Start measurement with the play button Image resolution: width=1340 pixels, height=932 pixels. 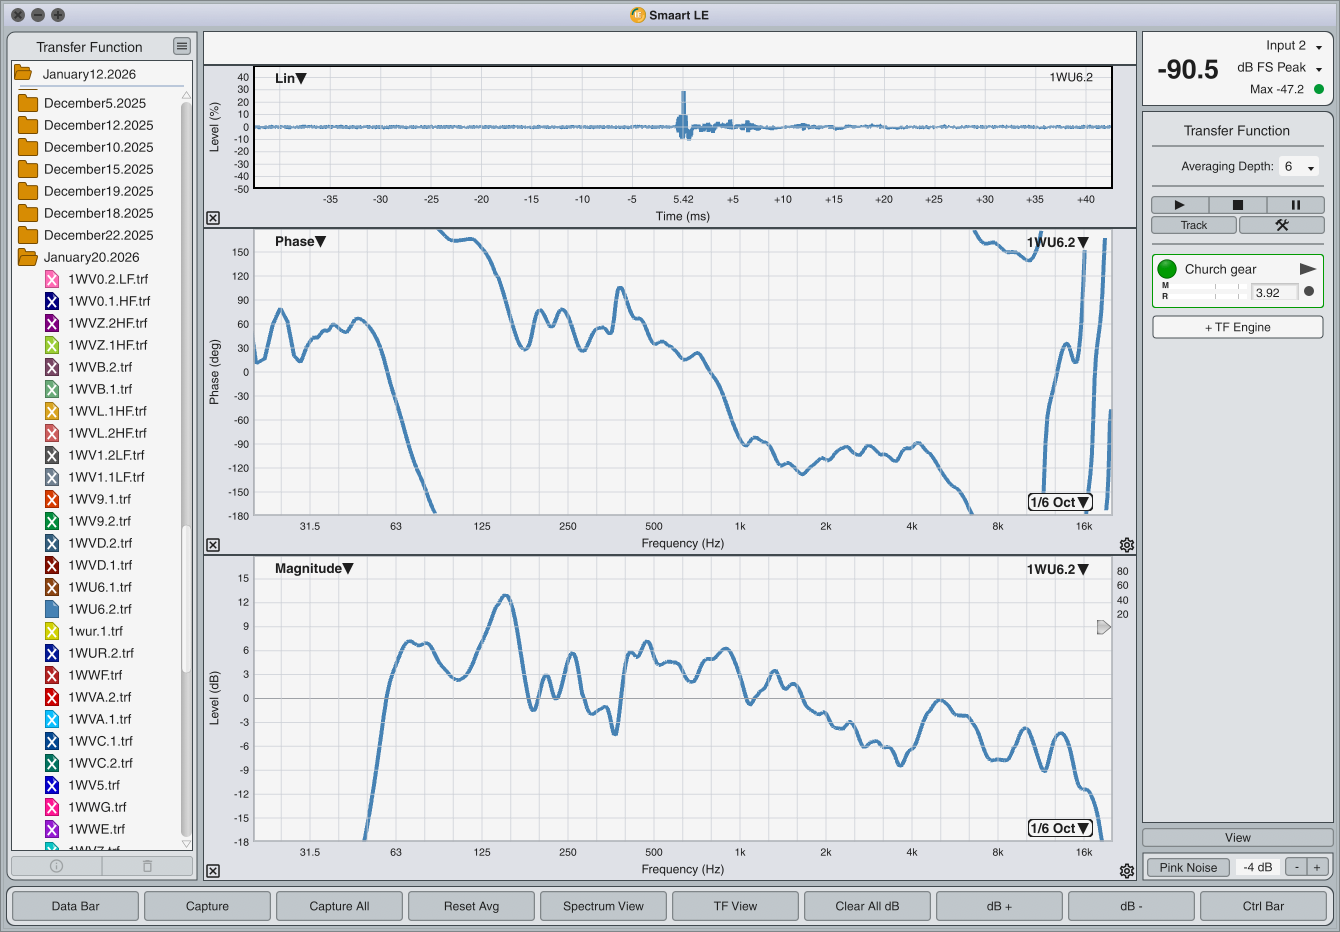point(1179,205)
